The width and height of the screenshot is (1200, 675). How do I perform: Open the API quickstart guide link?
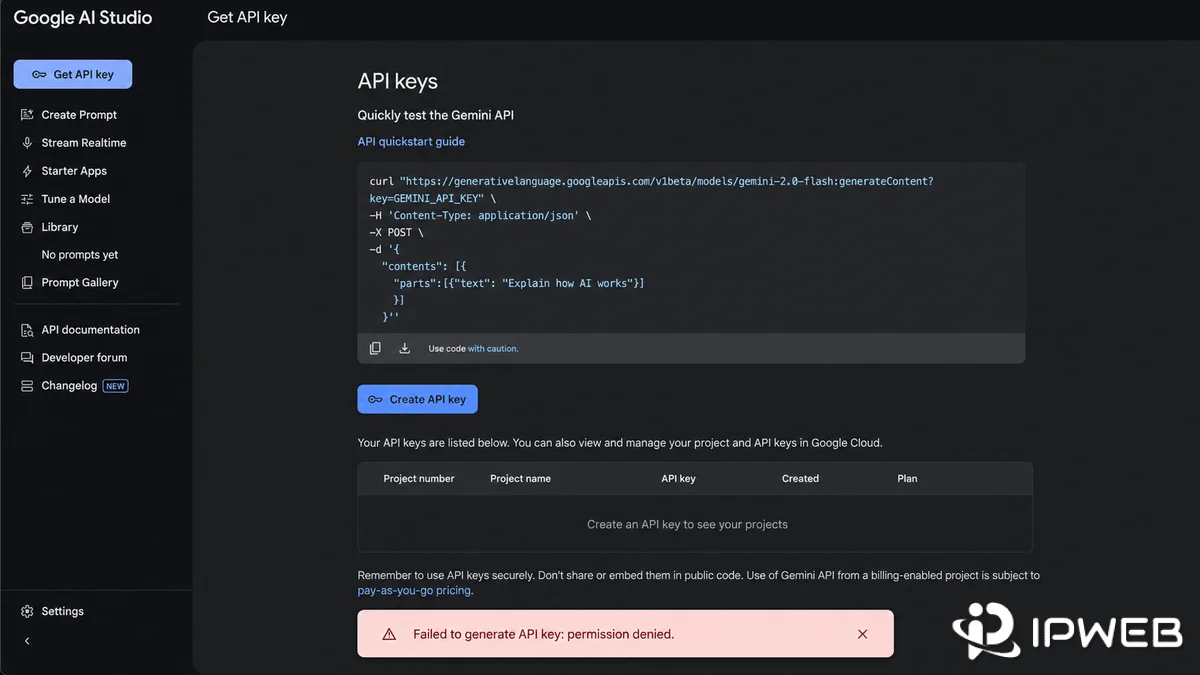(x=411, y=142)
